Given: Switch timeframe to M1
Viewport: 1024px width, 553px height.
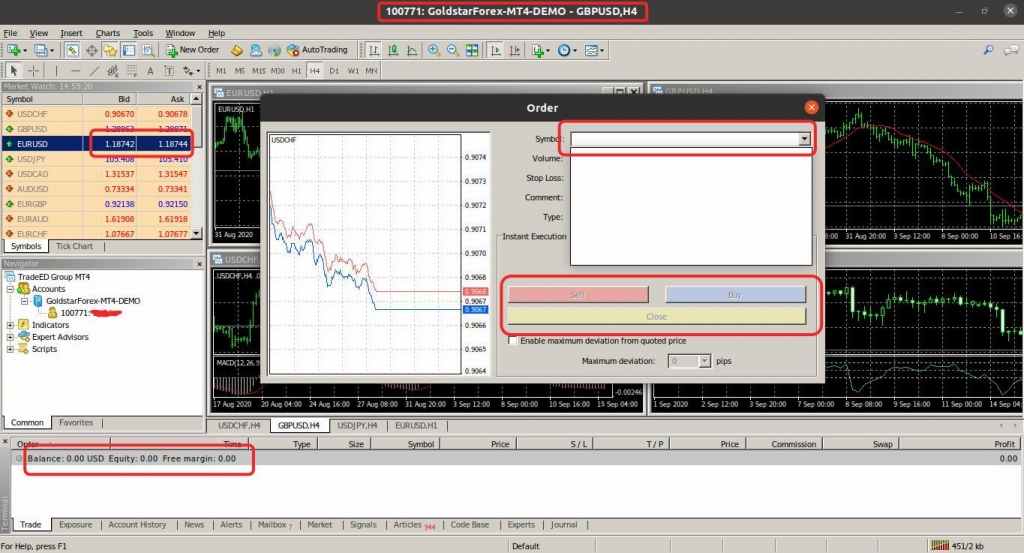Looking at the screenshot, I should [221, 71].
